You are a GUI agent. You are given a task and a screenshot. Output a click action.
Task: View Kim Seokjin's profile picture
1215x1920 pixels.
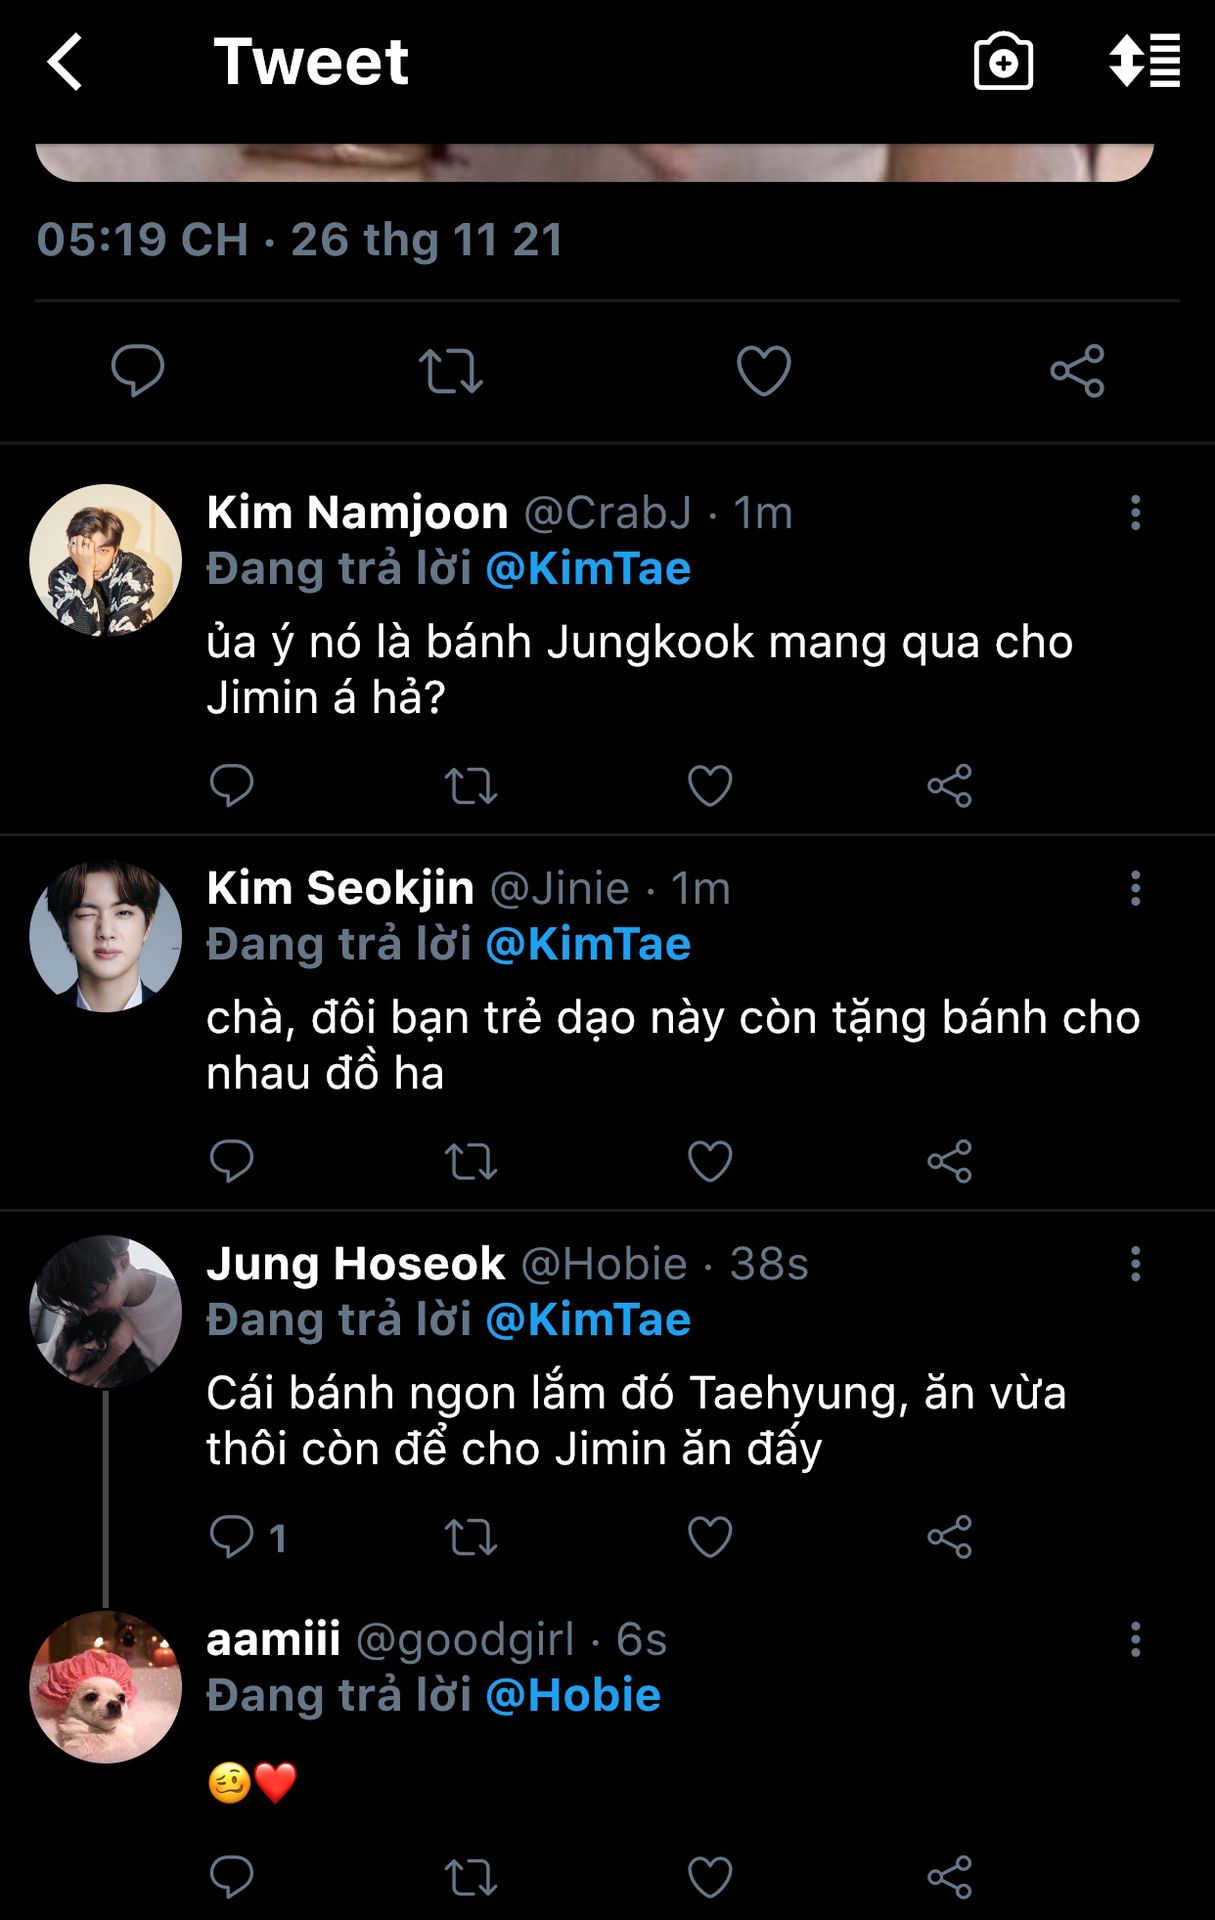pos(106,936)
